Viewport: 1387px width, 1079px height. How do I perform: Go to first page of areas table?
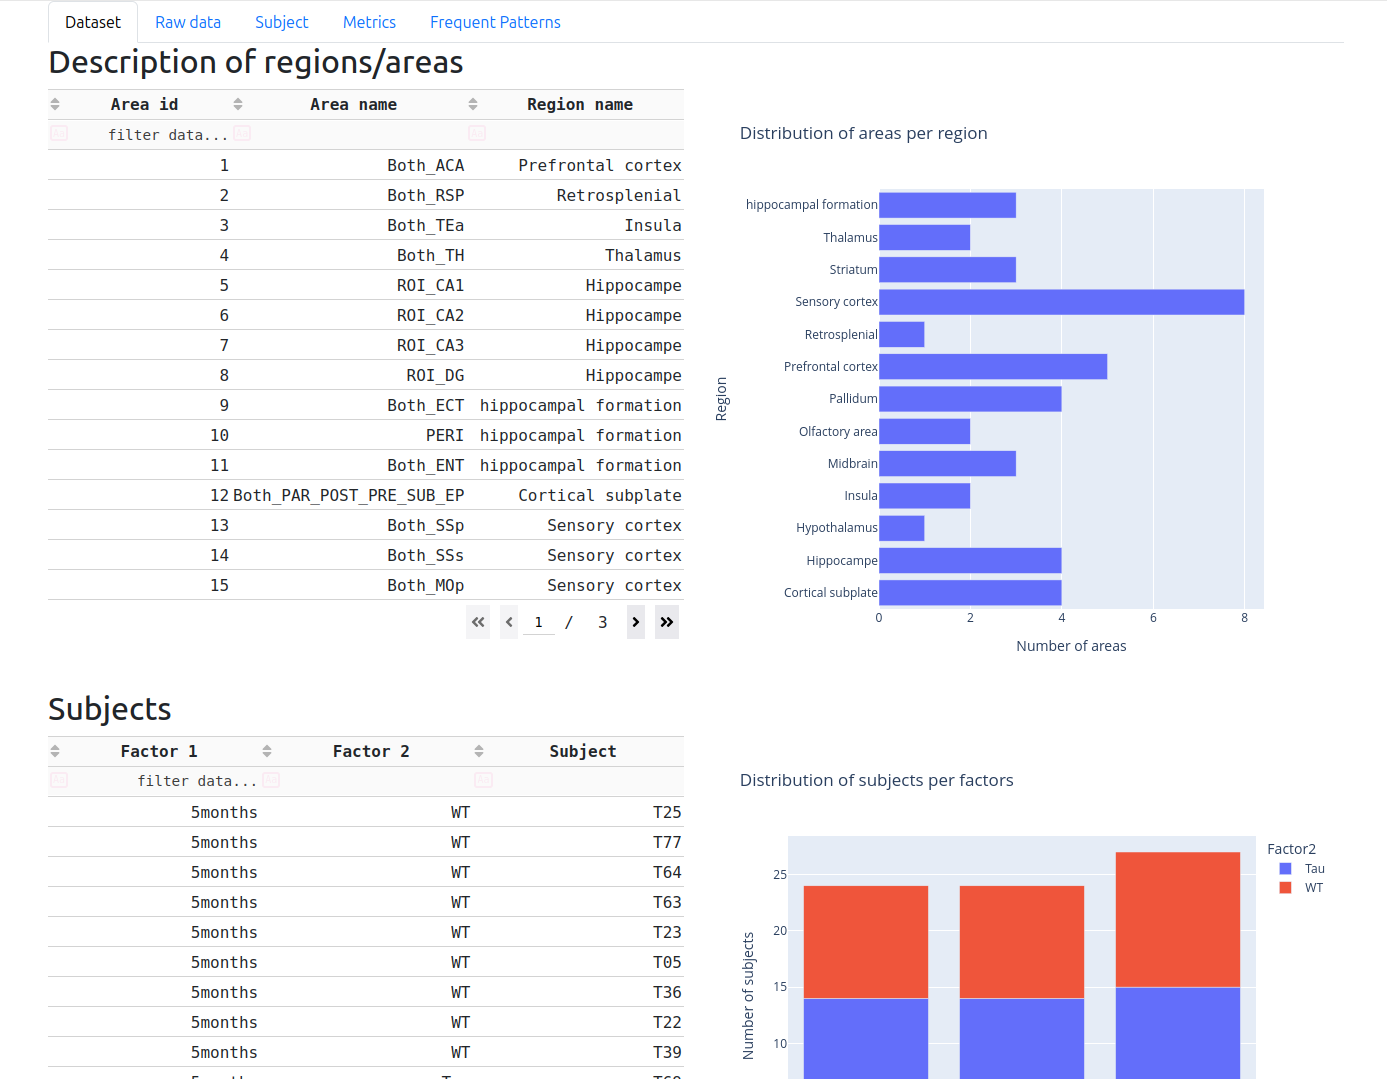click(x=478, y=622)
